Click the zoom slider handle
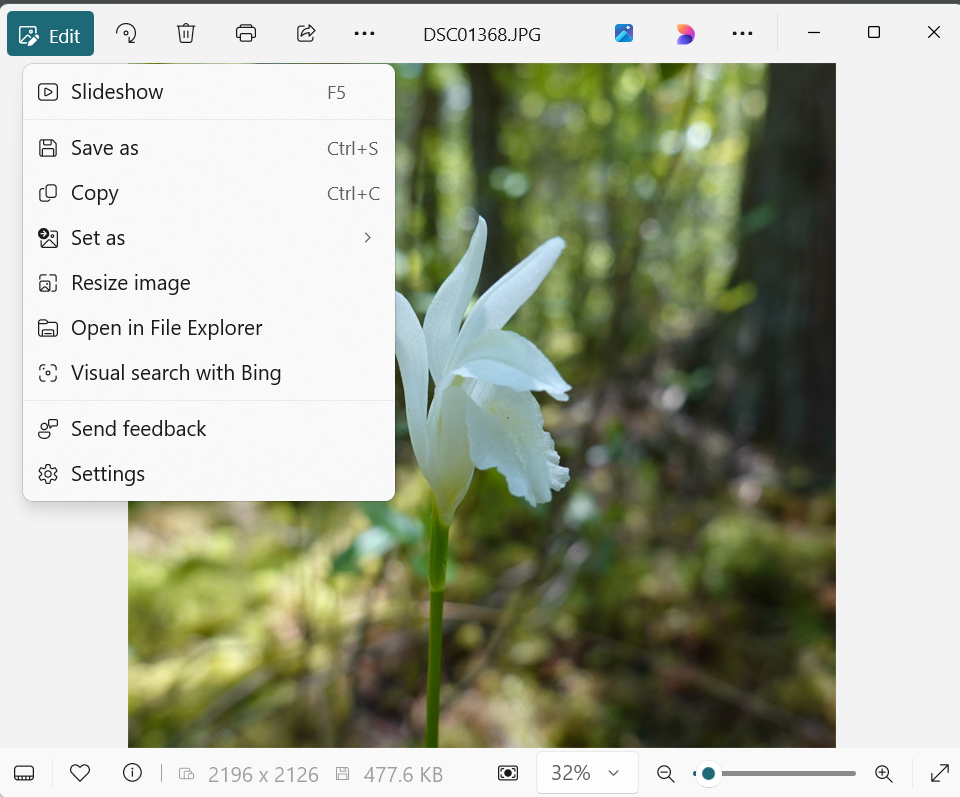 (708, 773)
